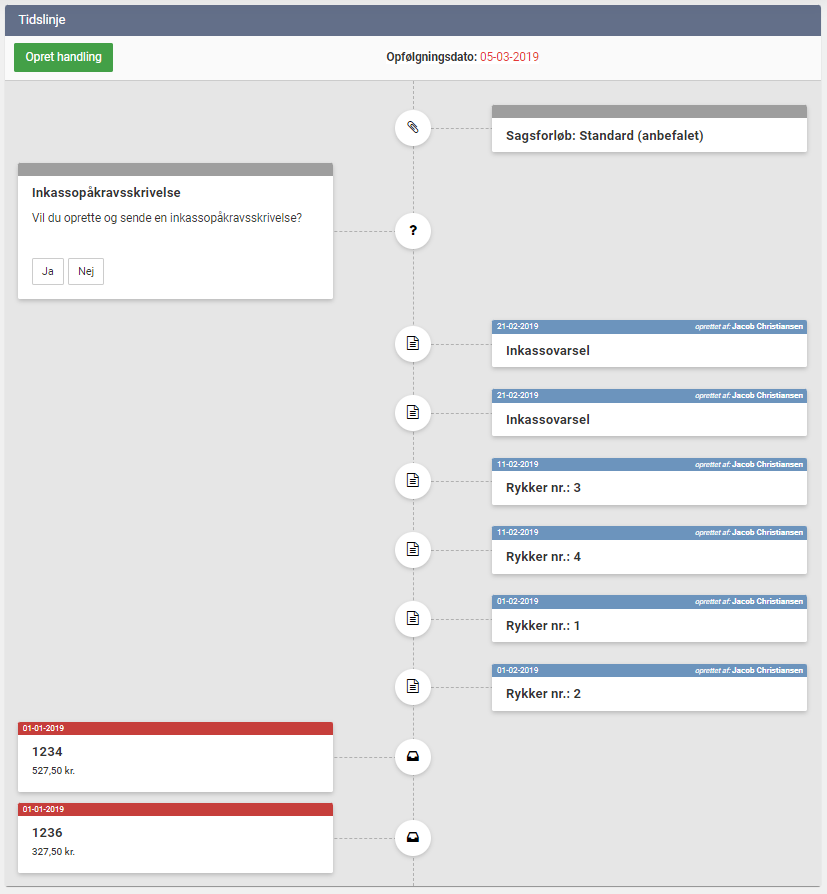Click document icon beside Rykker nr.: 1
This screenshot has width=827, height=894.
[x=413, y=618]
